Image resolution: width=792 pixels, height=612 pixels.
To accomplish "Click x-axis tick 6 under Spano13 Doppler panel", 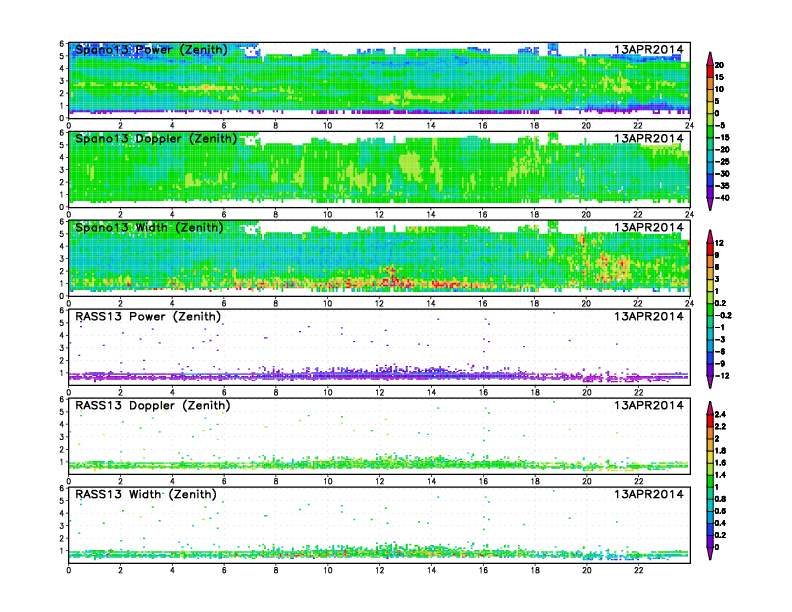I will click(224, 215).
